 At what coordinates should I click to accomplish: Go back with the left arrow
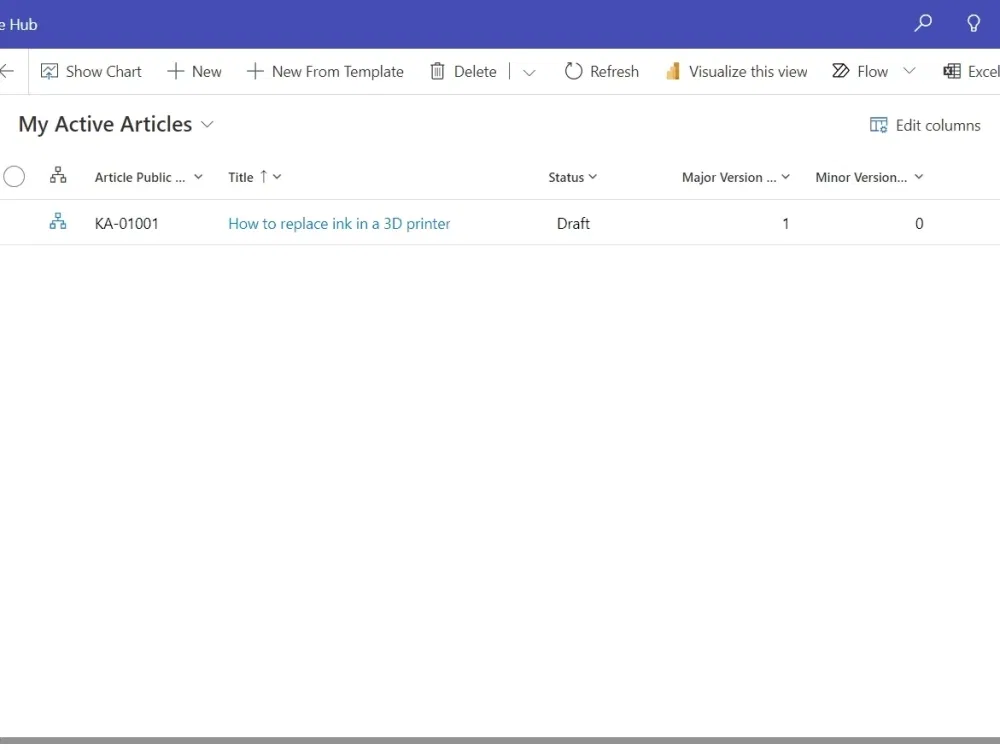pos(7,71)
